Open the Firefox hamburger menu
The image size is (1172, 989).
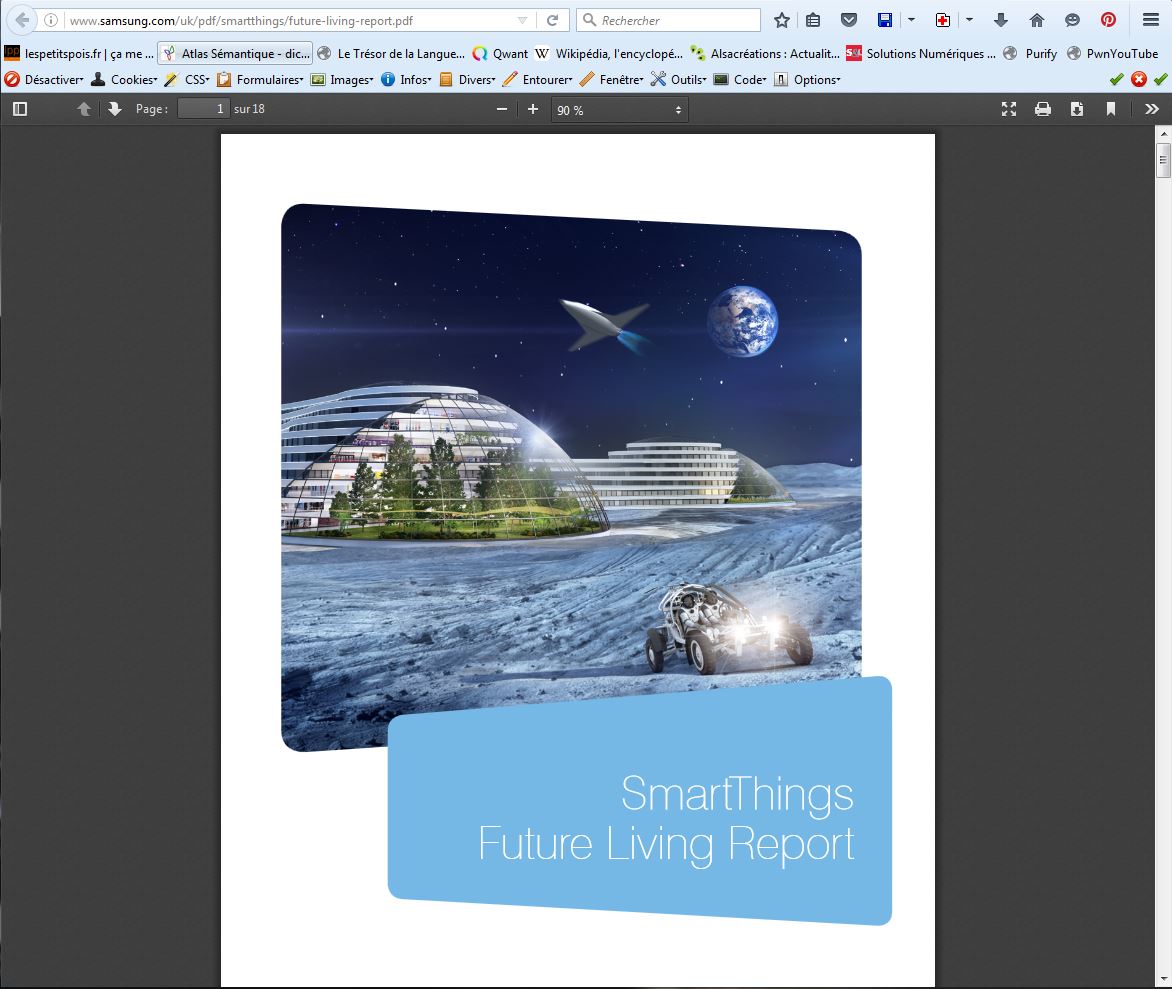(1151, 20)
